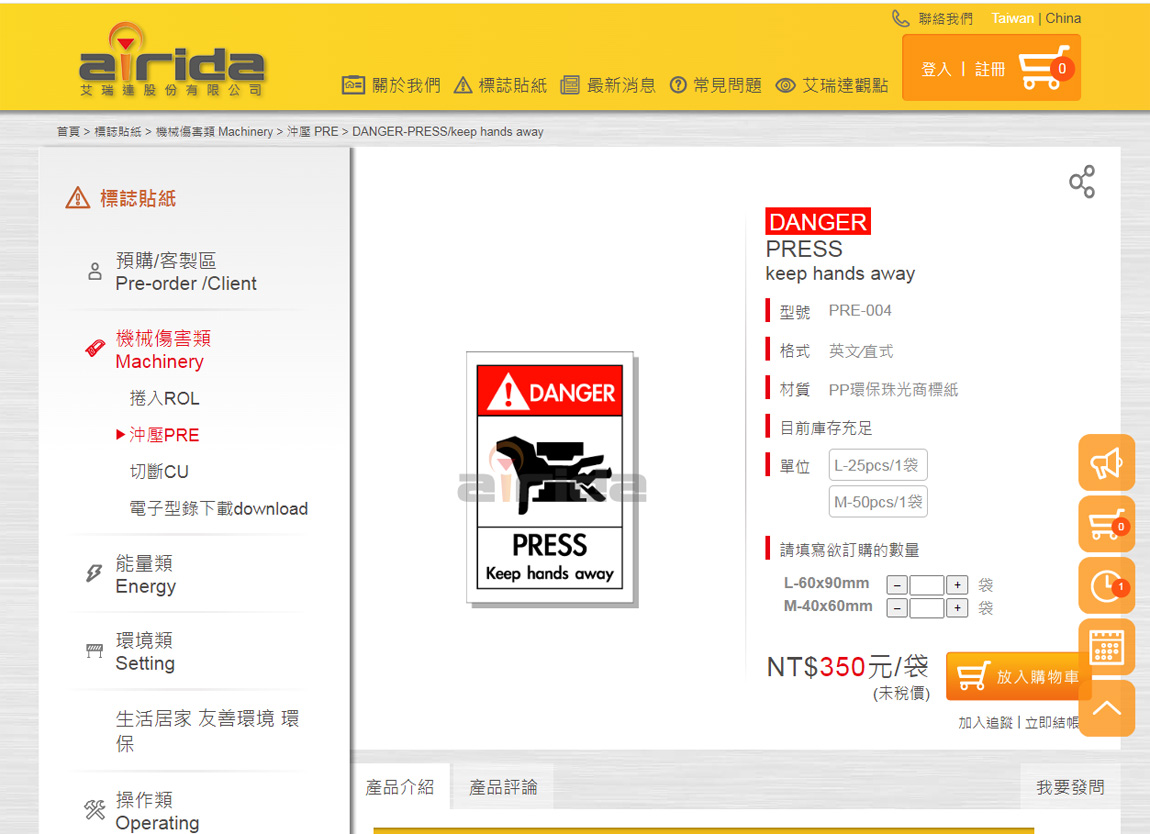Click the megaphone announcement floating icon

[x=1106, y=463]
